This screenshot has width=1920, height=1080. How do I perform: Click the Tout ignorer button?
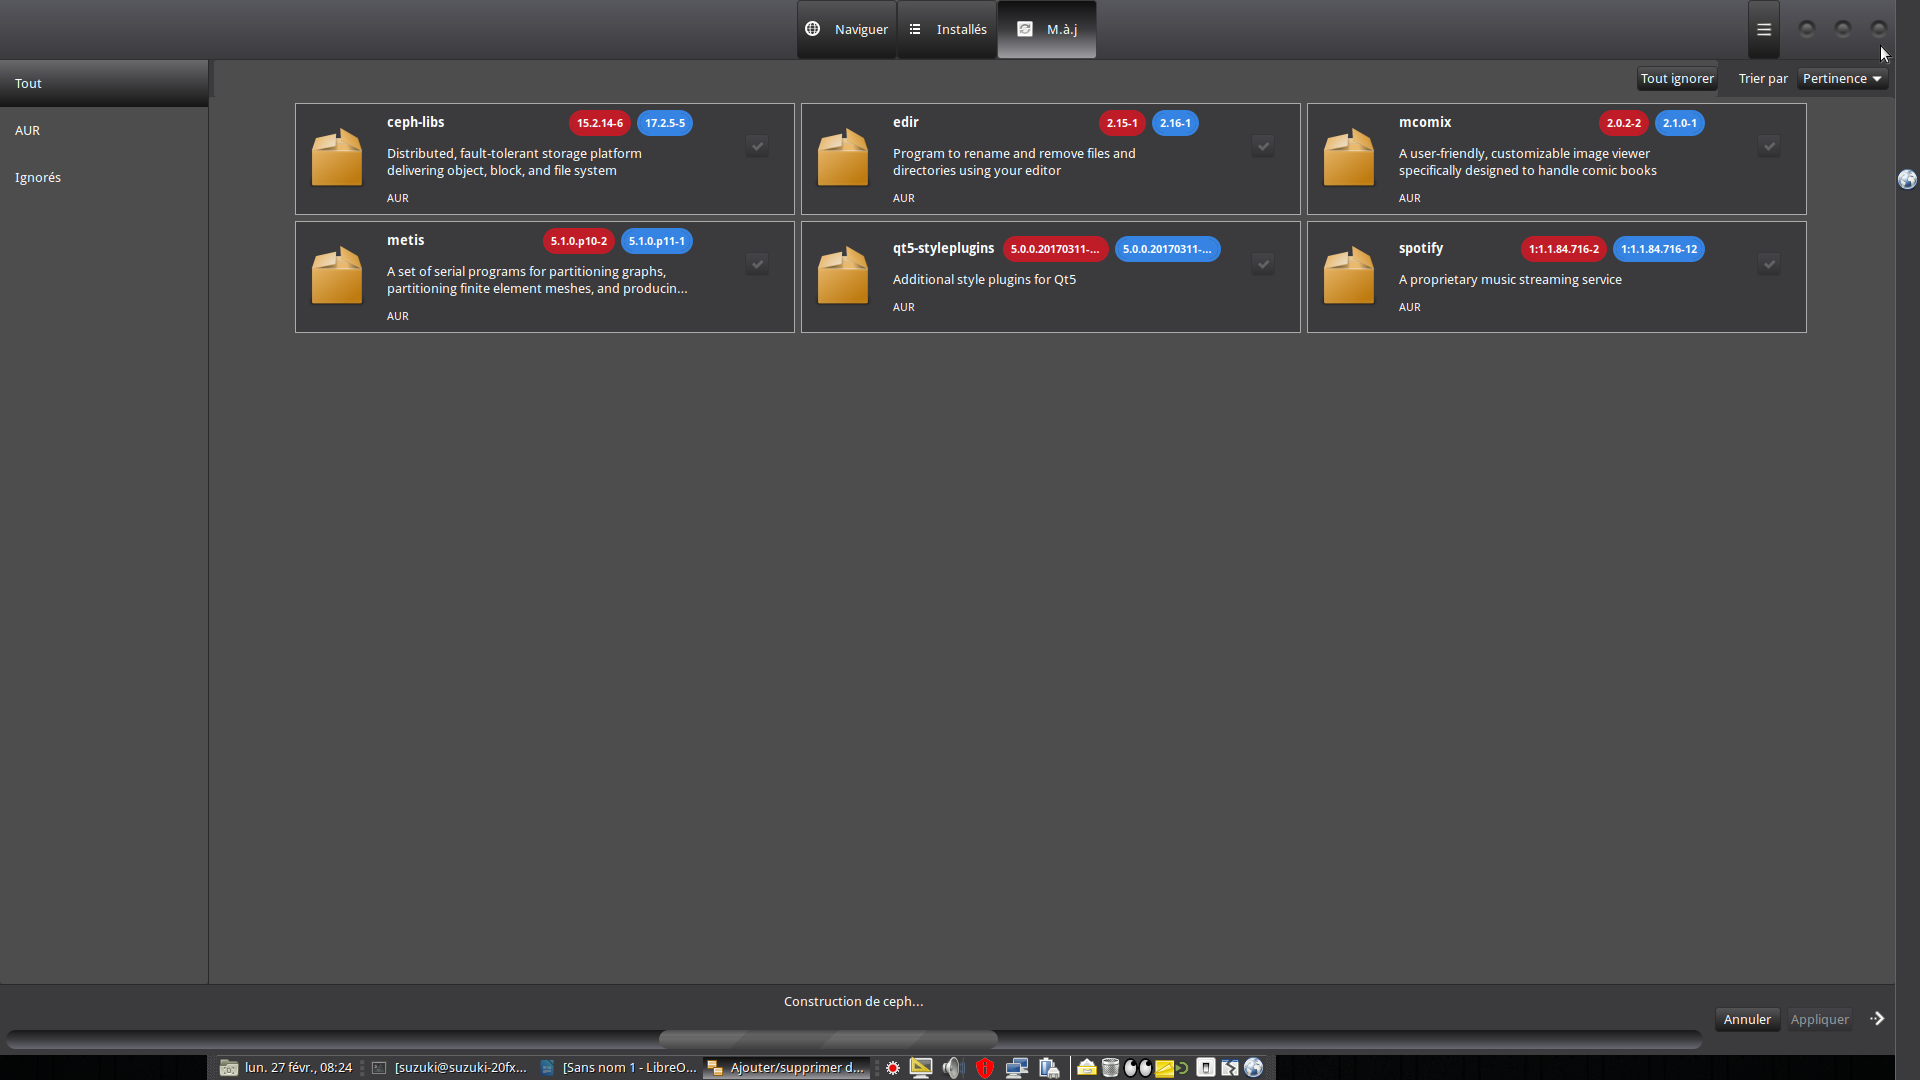click(x=1677, y=78)
